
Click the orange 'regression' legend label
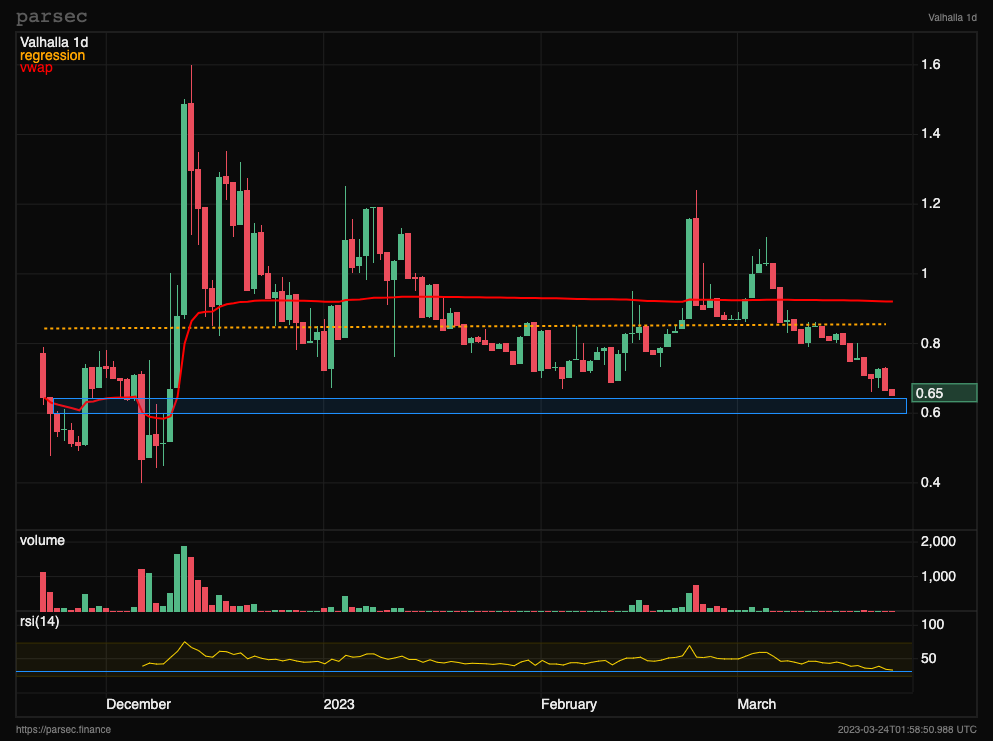52,55
